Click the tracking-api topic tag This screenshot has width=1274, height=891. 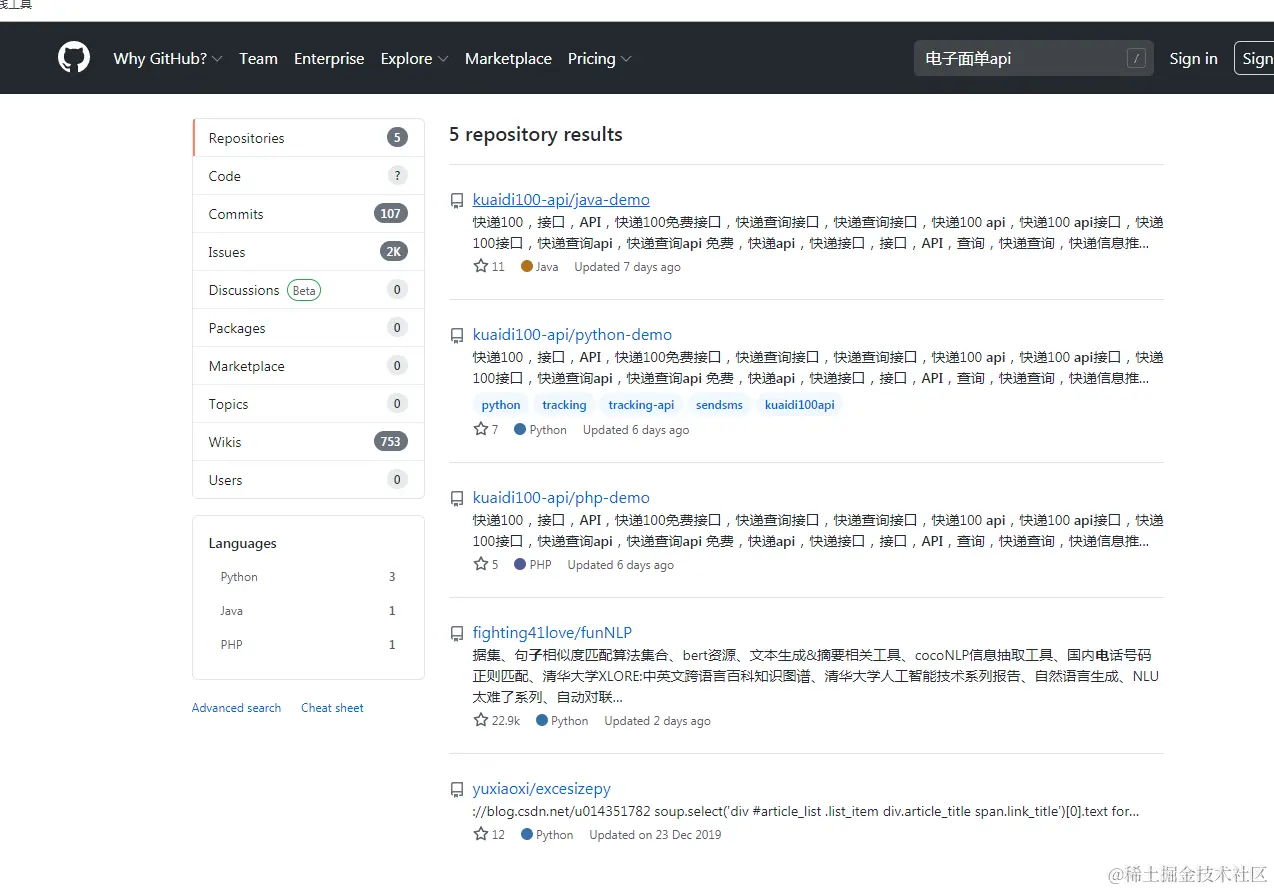641,405
